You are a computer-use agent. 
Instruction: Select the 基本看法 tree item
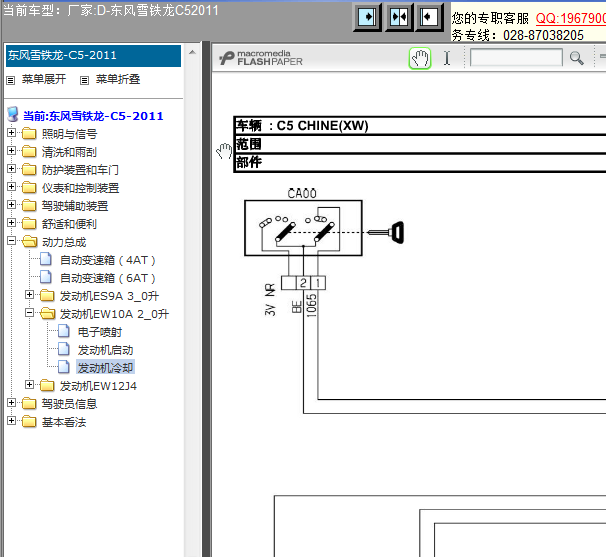click(64, 422)
